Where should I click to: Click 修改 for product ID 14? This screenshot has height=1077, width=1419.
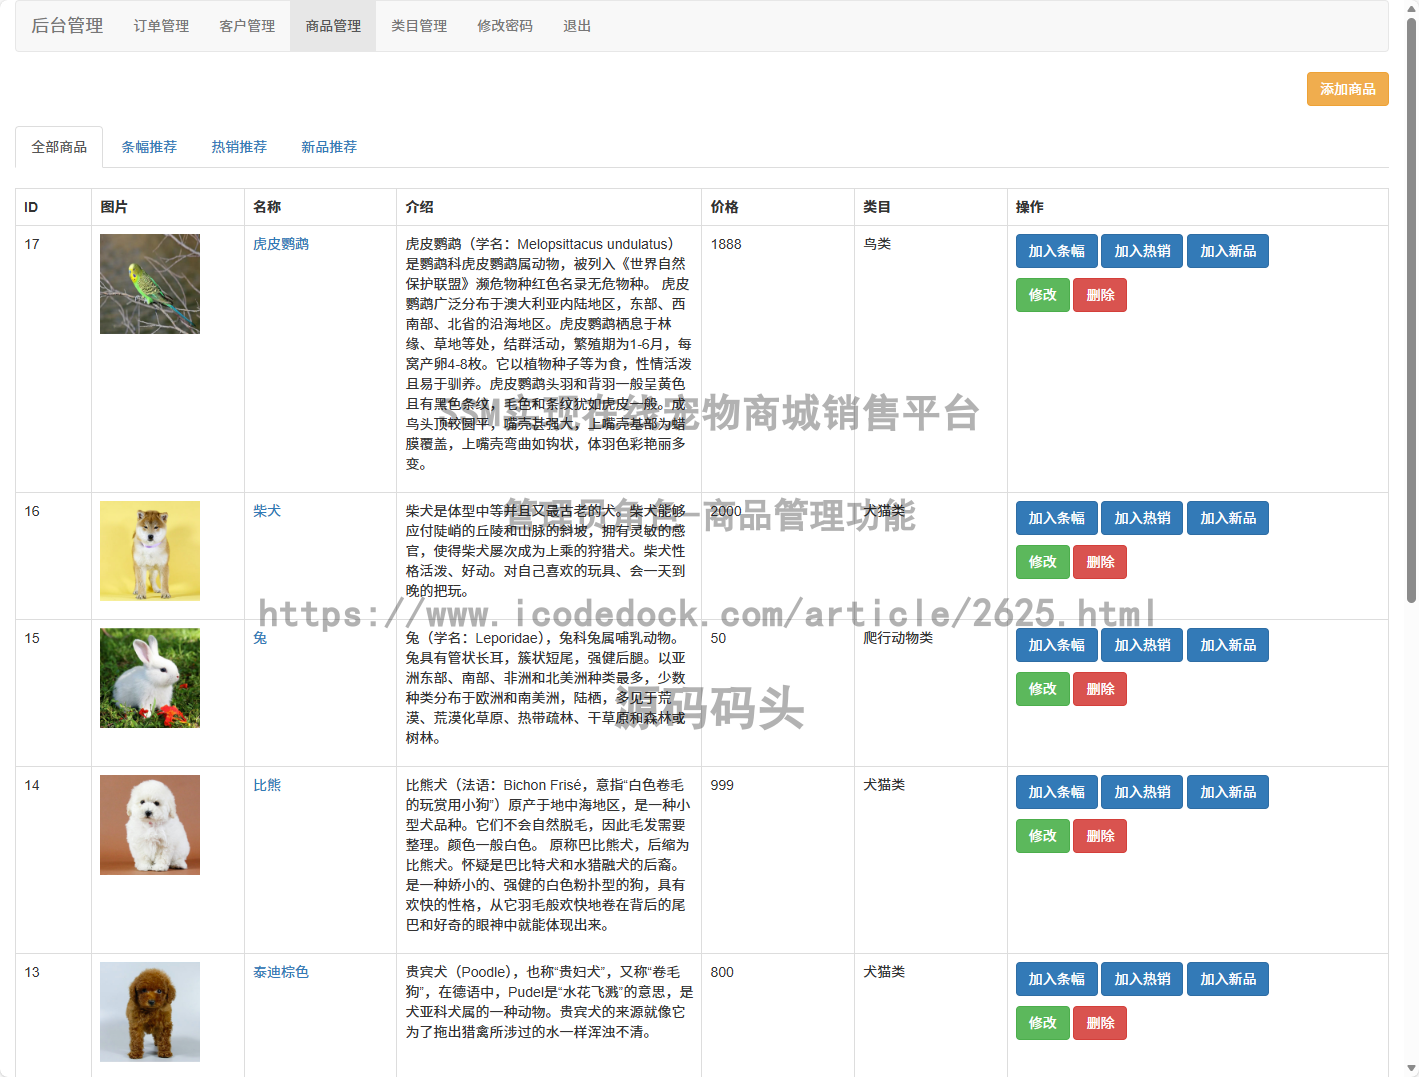point(1042,836)
